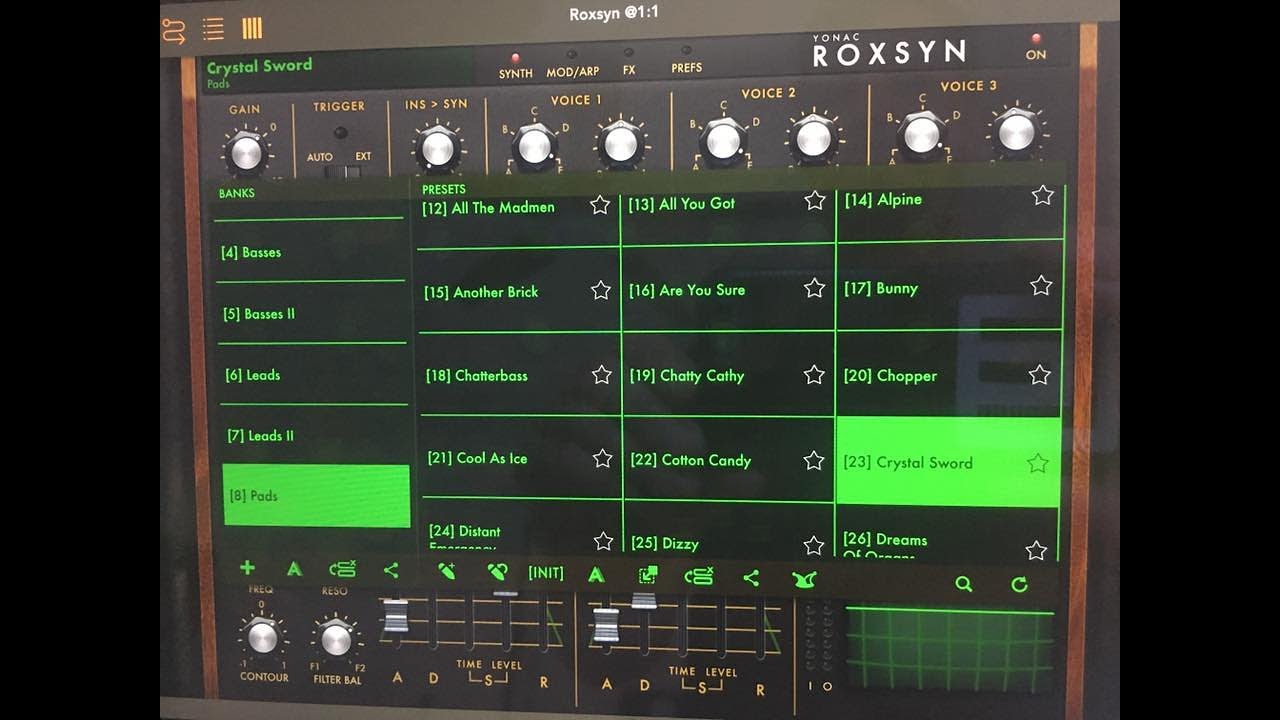Click the VOICE 3 waveform selector knob
1280x720 pixels.
922,134
